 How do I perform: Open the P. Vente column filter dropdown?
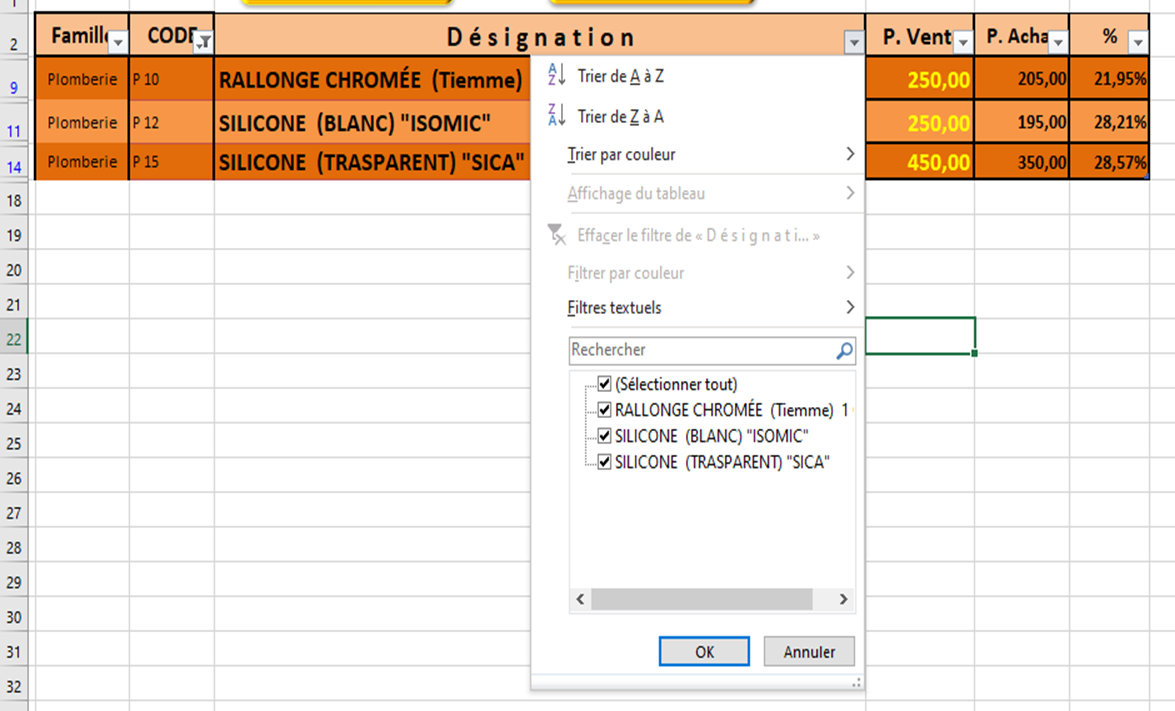(x=962, y=42)
